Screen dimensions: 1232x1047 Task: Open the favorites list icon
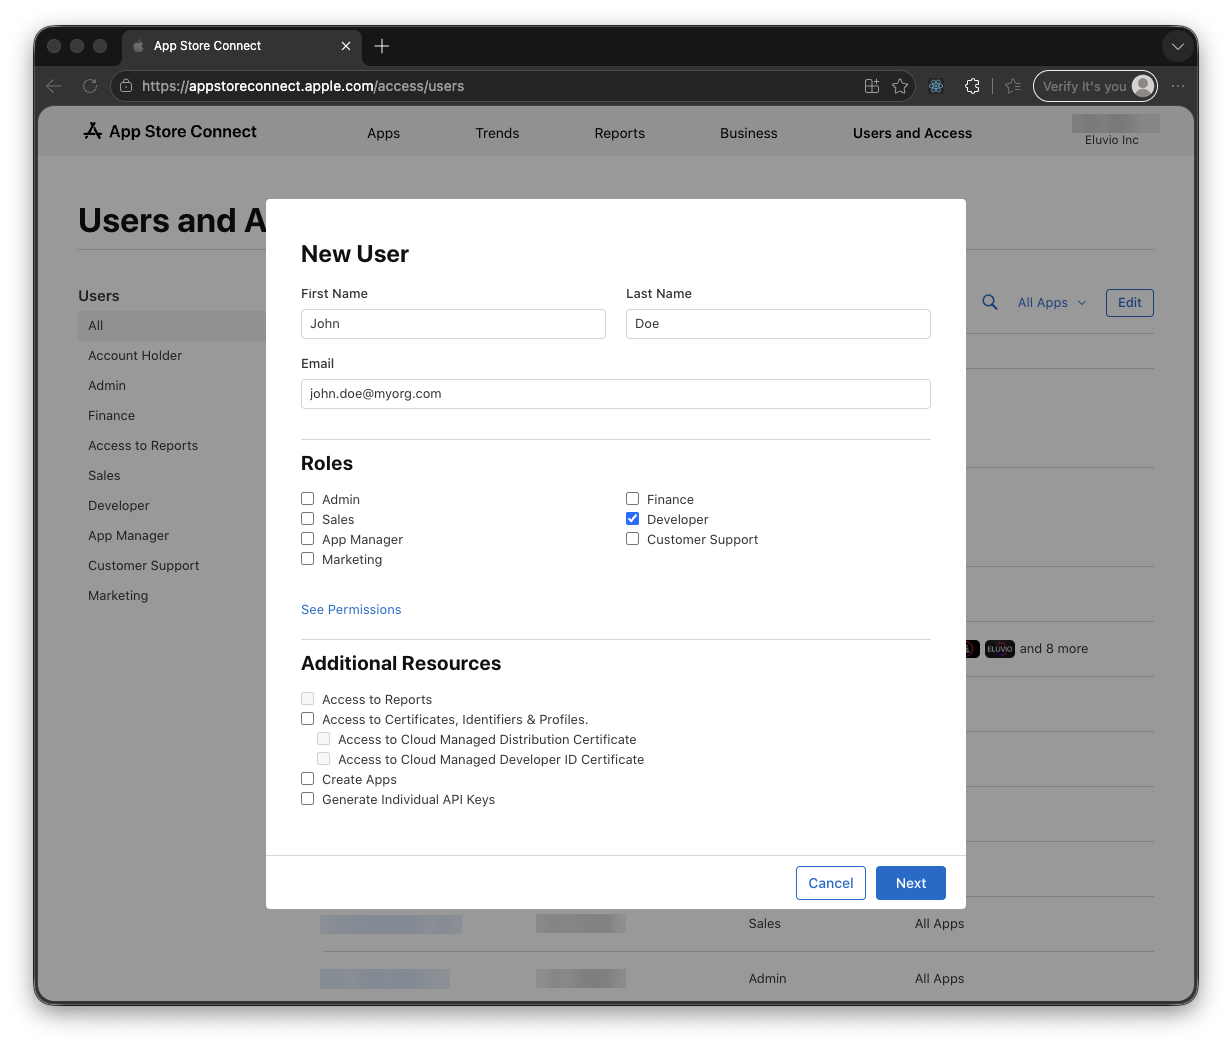click(x=1013, y=86)
